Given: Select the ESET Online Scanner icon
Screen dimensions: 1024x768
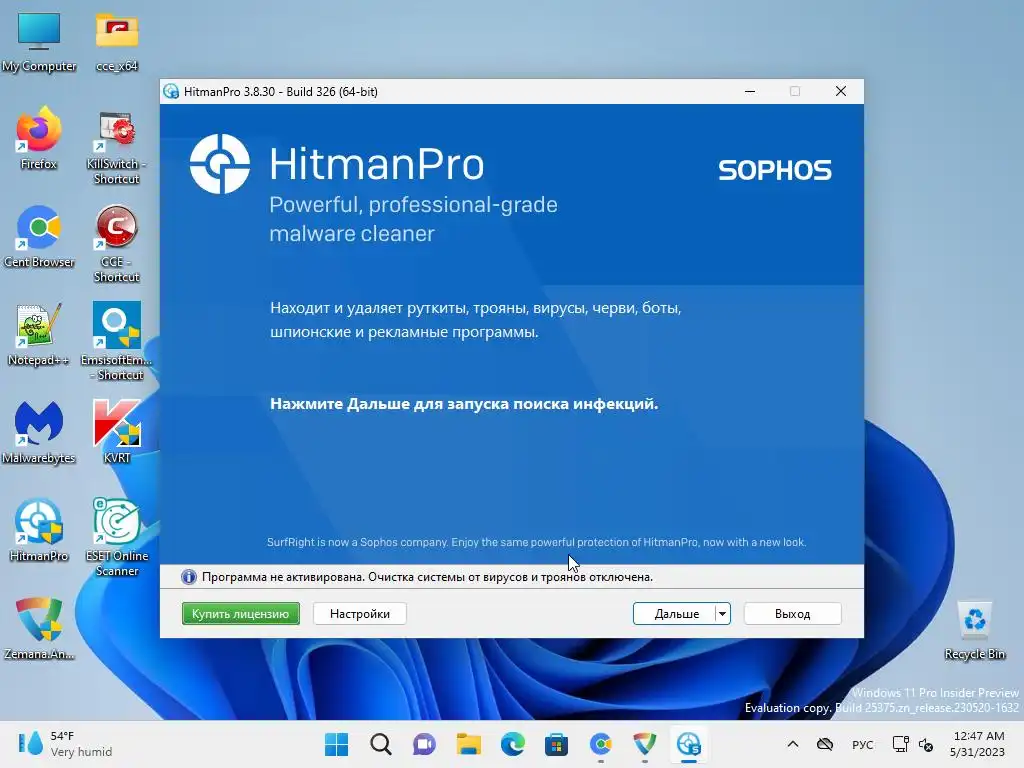Looking at the screenshot, I should point(117,537).
